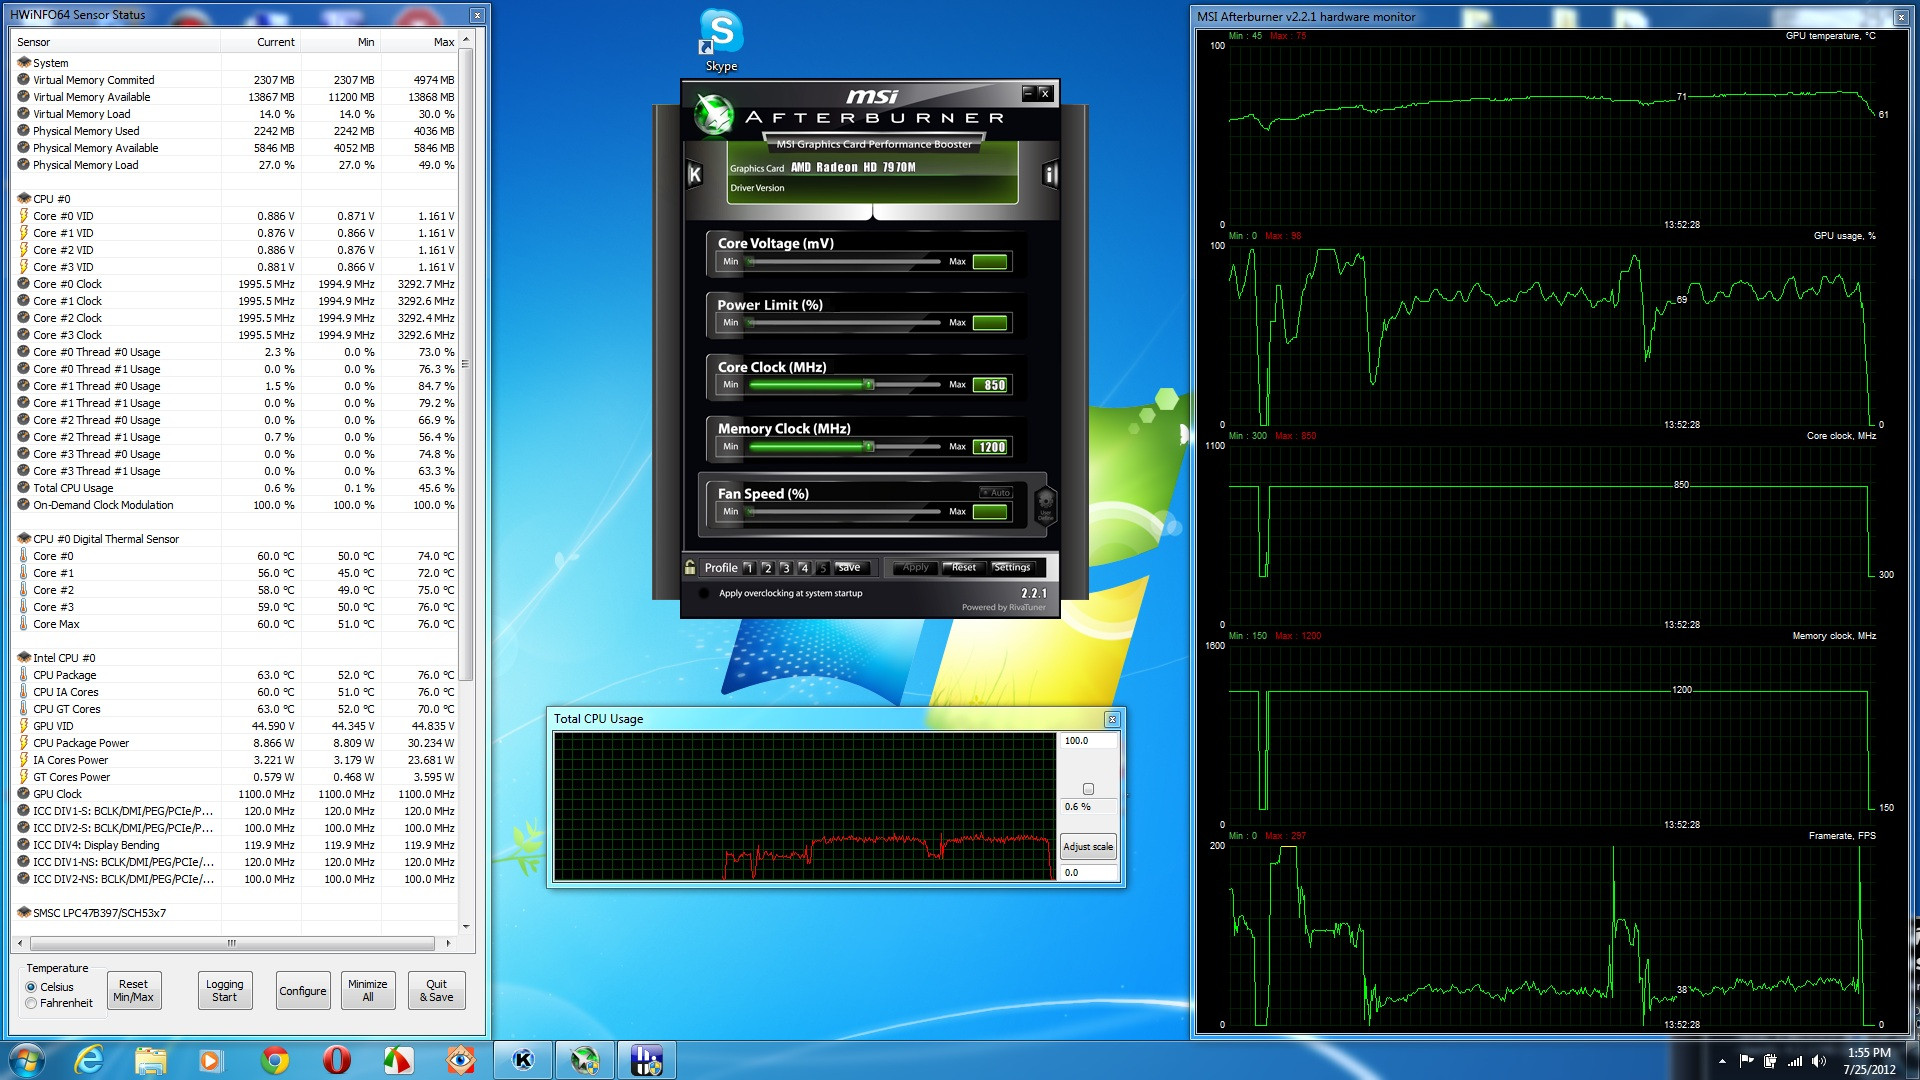The width and height of the screenshot is (1920, 1080).
Task: Click Adjust scale in CPU Usage graph
Action: [x=1088, y=847]
